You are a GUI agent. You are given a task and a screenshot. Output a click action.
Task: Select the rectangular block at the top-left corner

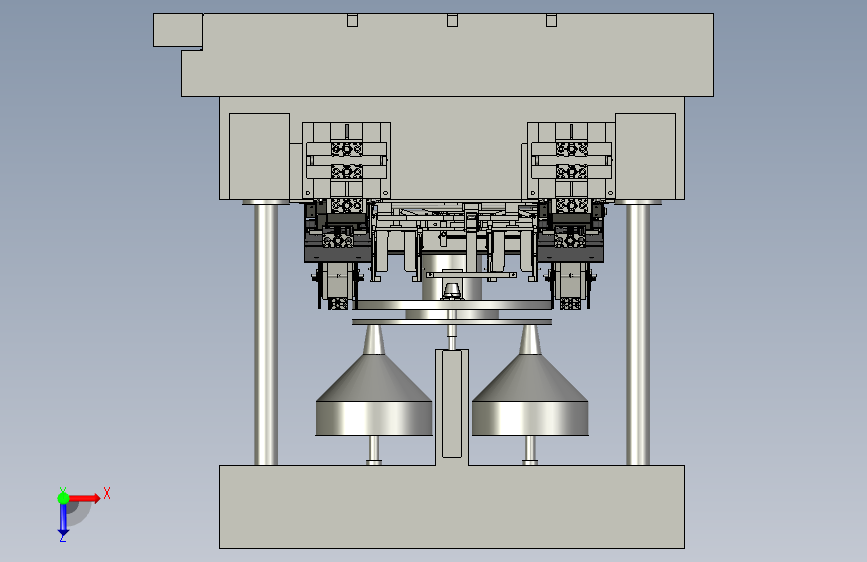pos(177,30)
